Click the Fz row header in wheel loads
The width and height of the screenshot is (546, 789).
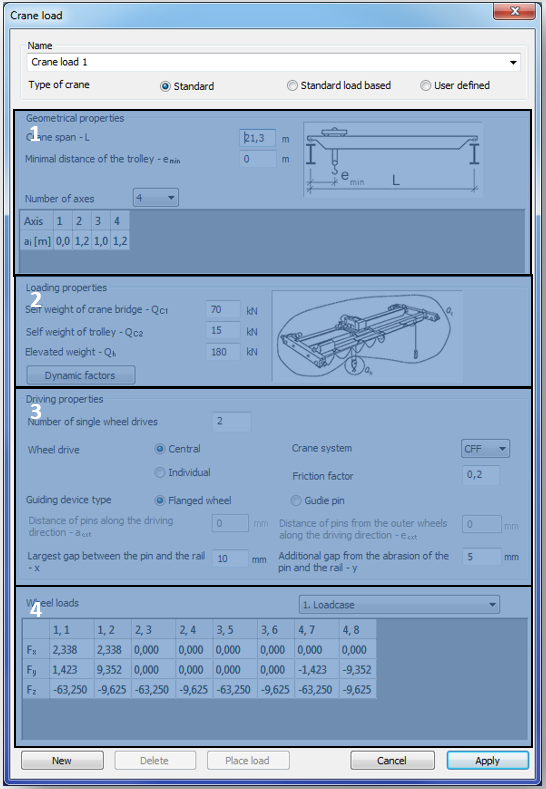pos(36,689)
